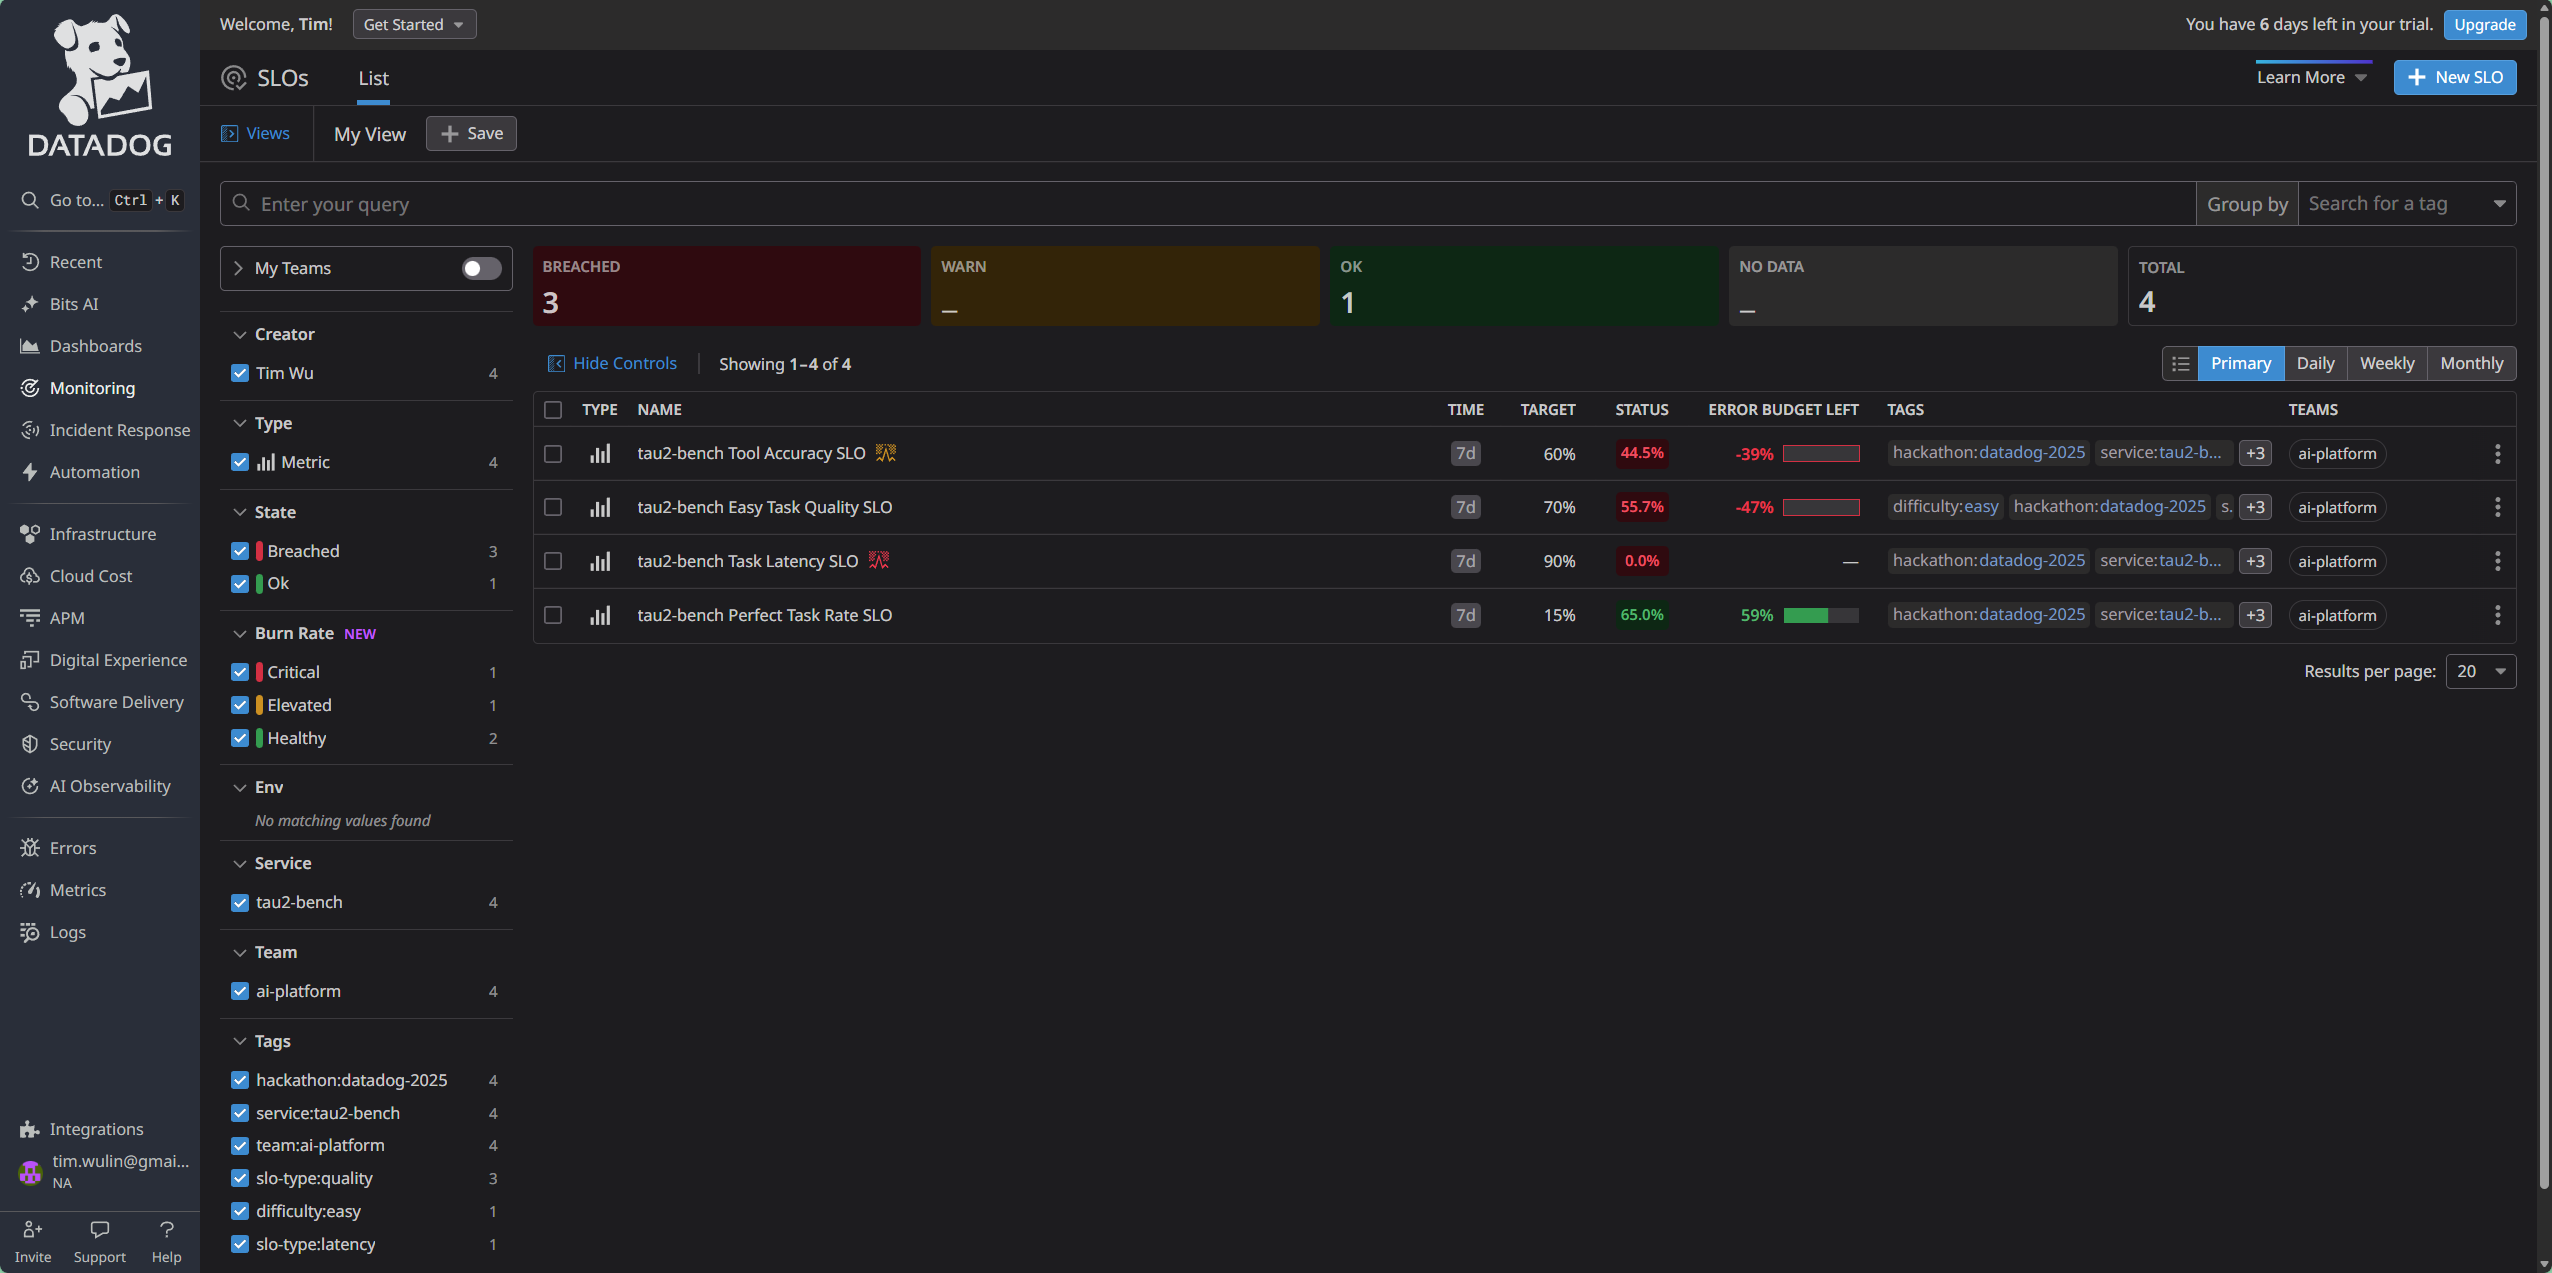Open kebab menu for Tool Accuracy SLO

[2497, 454]
